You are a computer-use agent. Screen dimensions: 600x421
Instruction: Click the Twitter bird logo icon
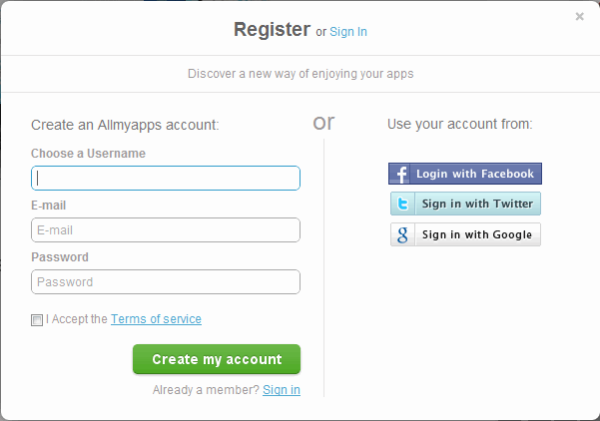[x=402, y=204]
